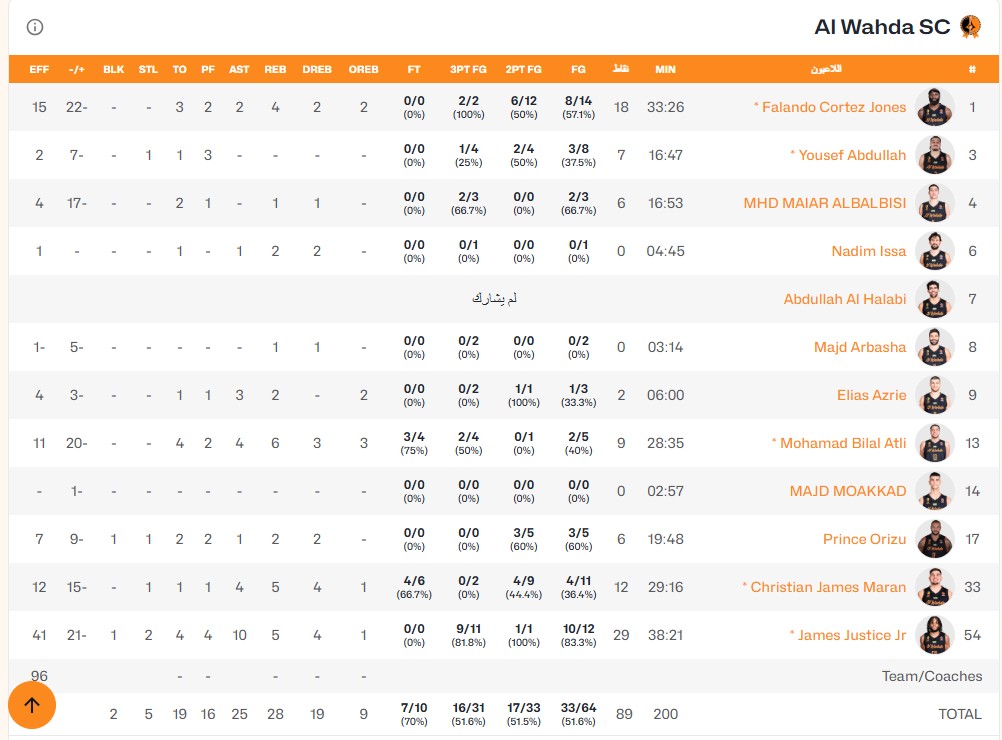Click Prince Orizu's player avatar

pyautogui.click(x=934, y=539)
